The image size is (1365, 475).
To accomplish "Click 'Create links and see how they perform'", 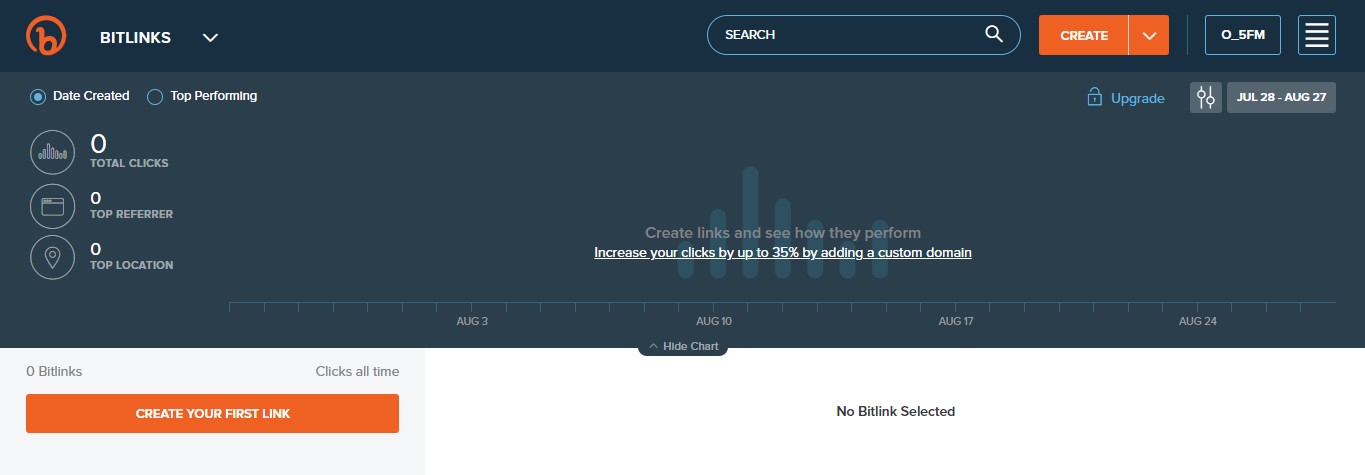I will click(783, 233).
